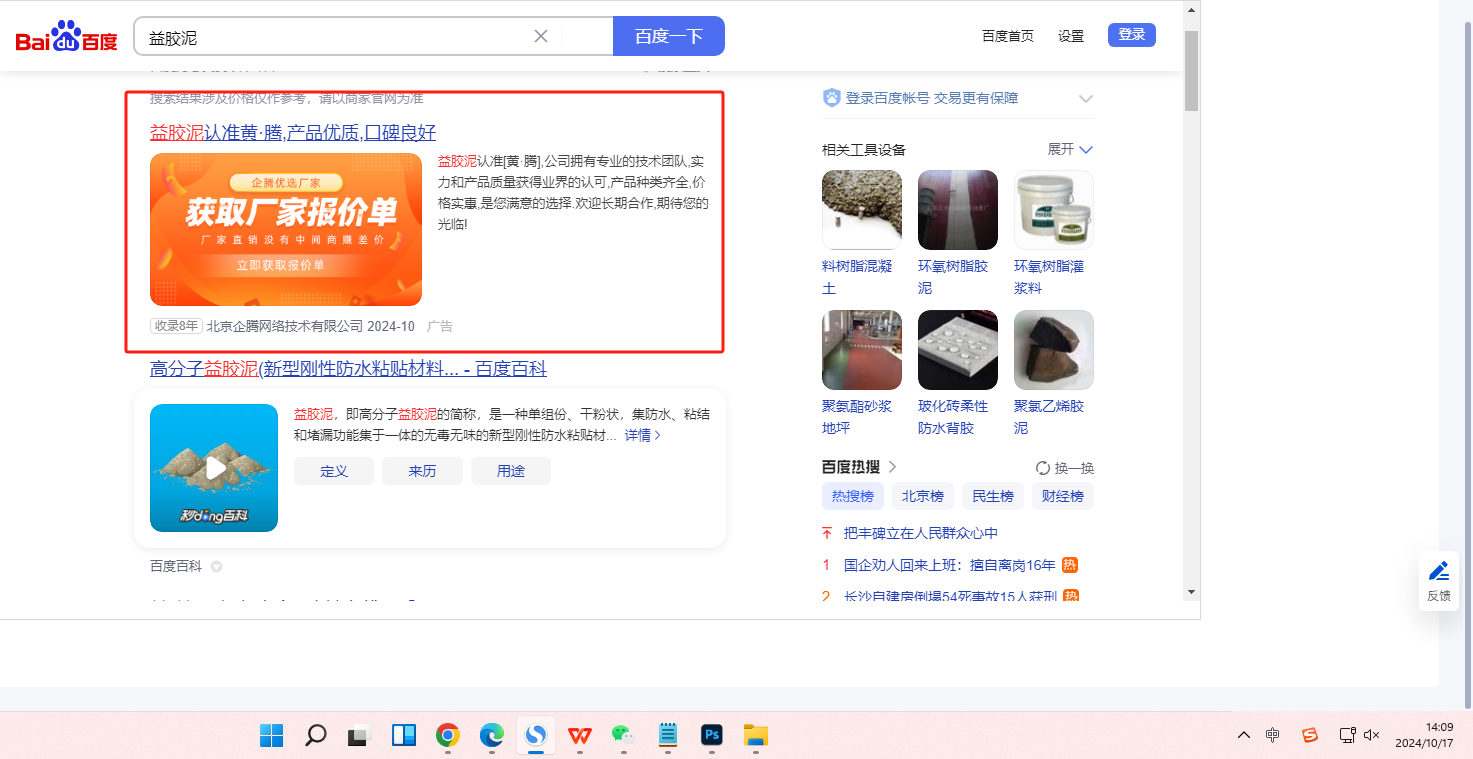Click the Baidu logo
The height and width of the screenshot is (759, 1473).
(x=66, y=37)
